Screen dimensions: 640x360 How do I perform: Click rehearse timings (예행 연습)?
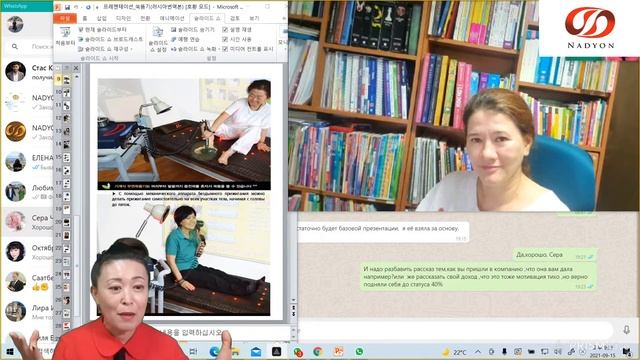pyautogui.click(x=185, y=39)
